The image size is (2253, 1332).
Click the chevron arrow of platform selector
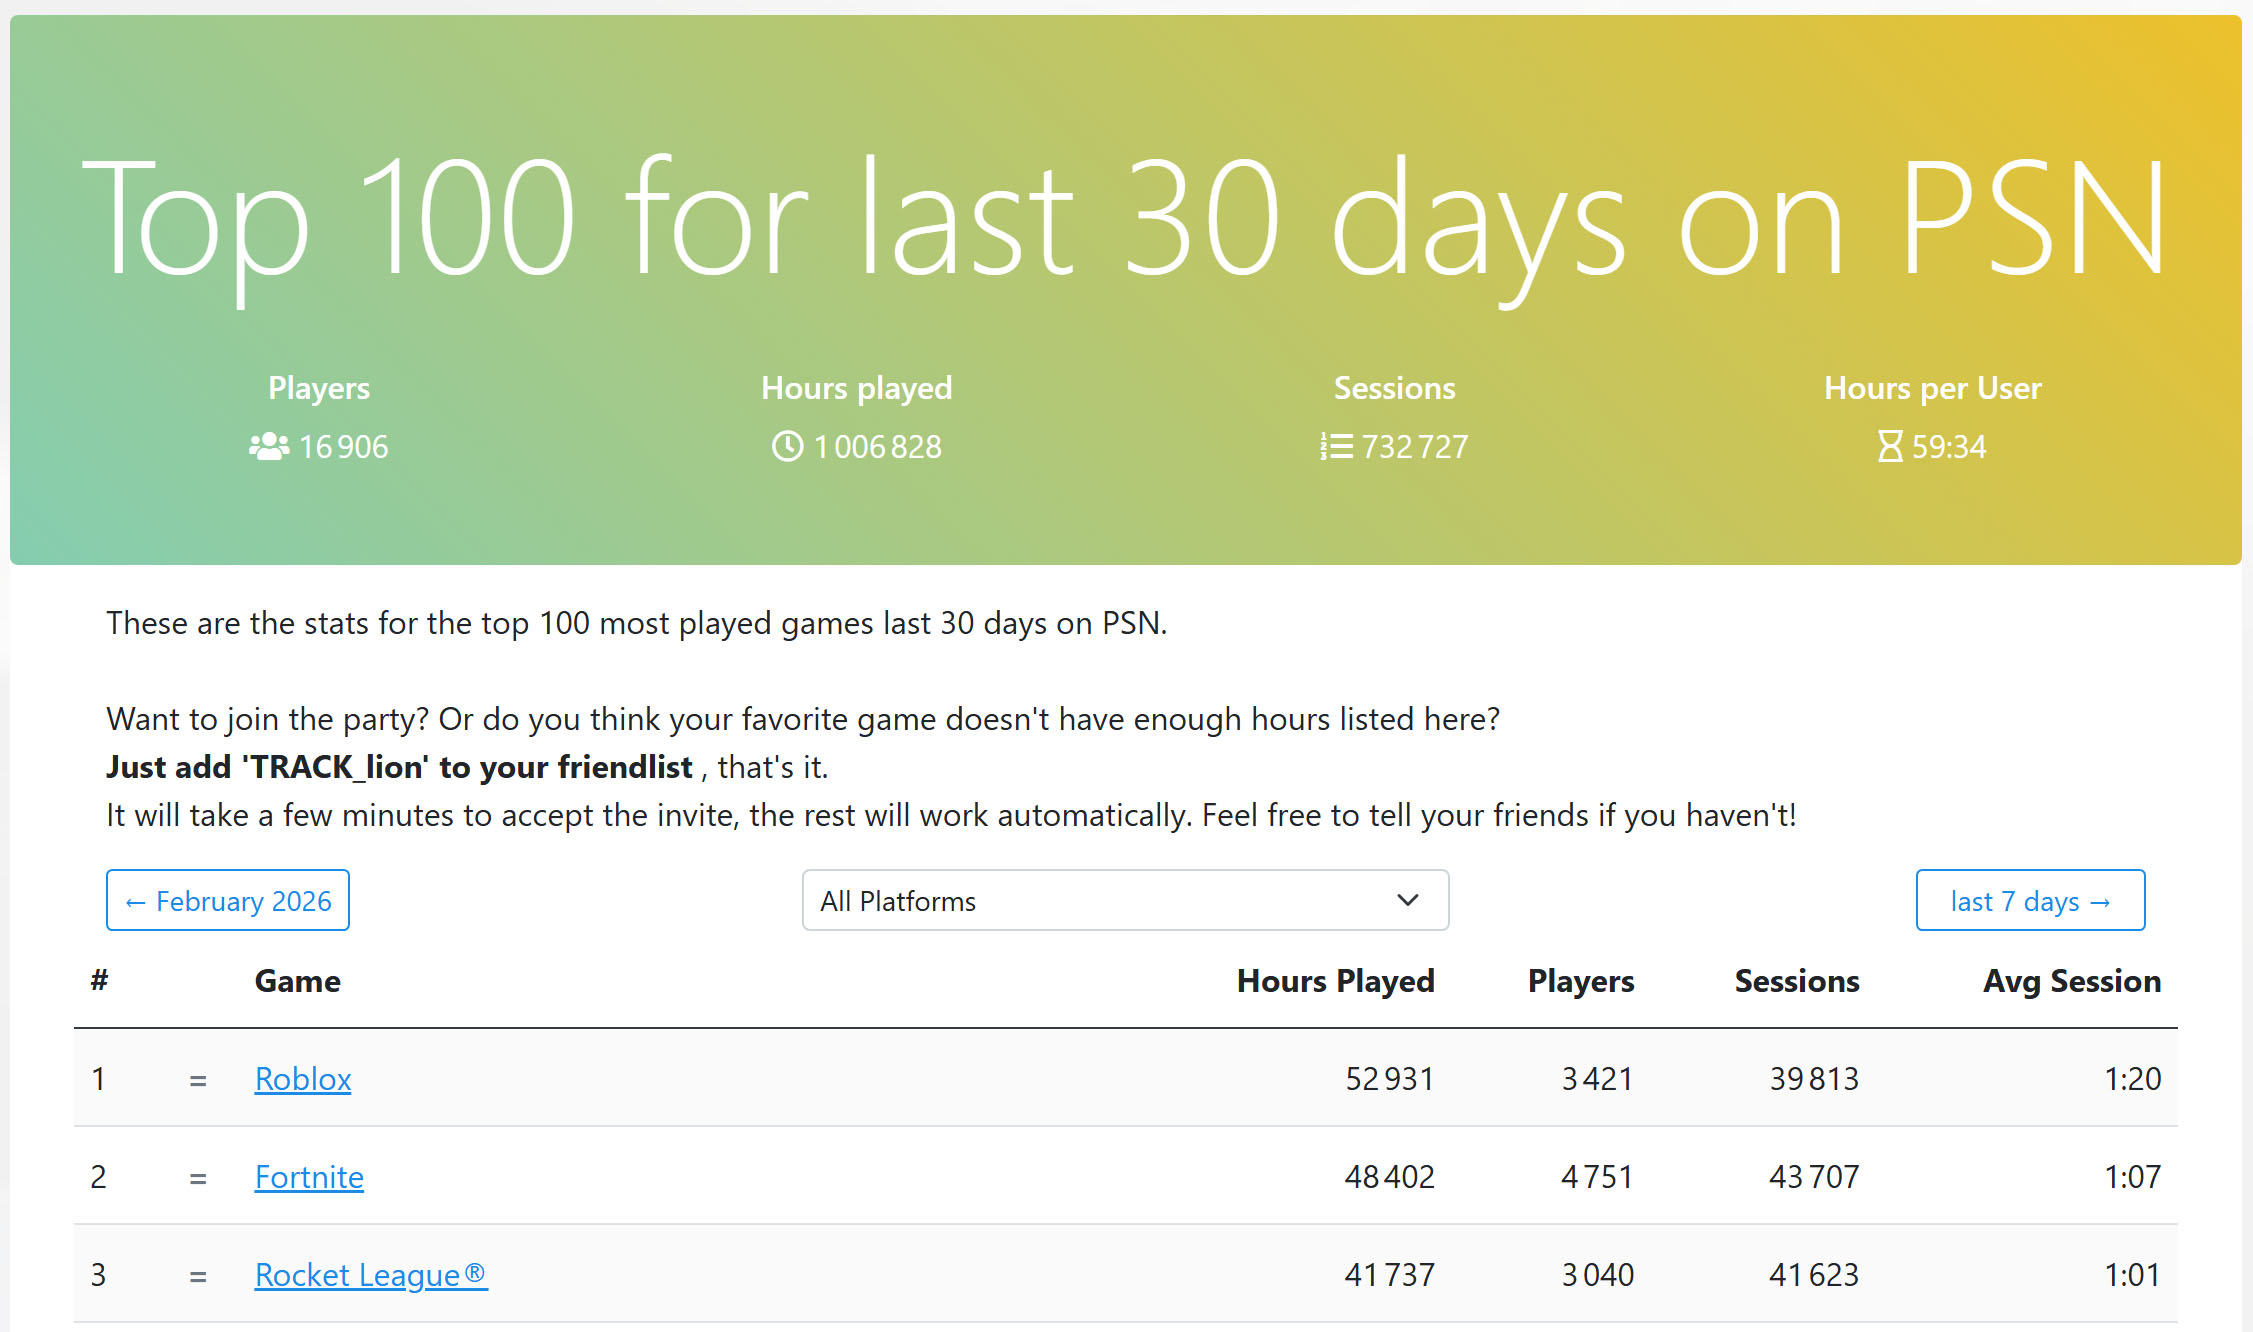1408,901
